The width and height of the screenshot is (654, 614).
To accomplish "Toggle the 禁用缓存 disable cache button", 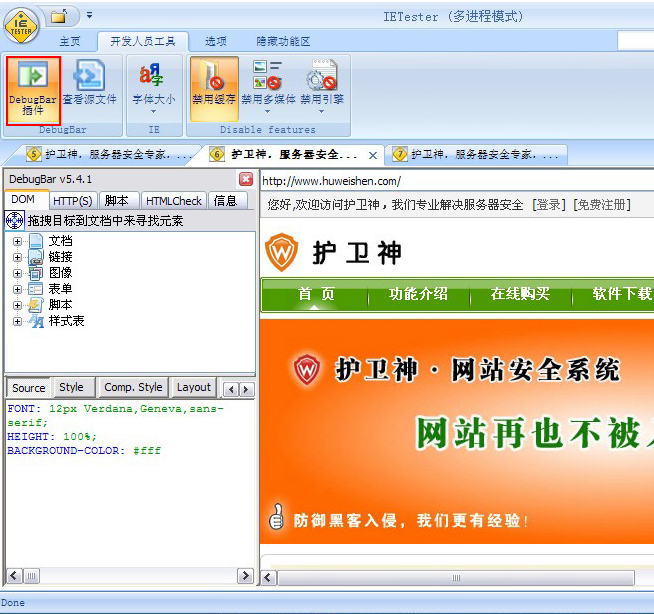I will (214, 89).
